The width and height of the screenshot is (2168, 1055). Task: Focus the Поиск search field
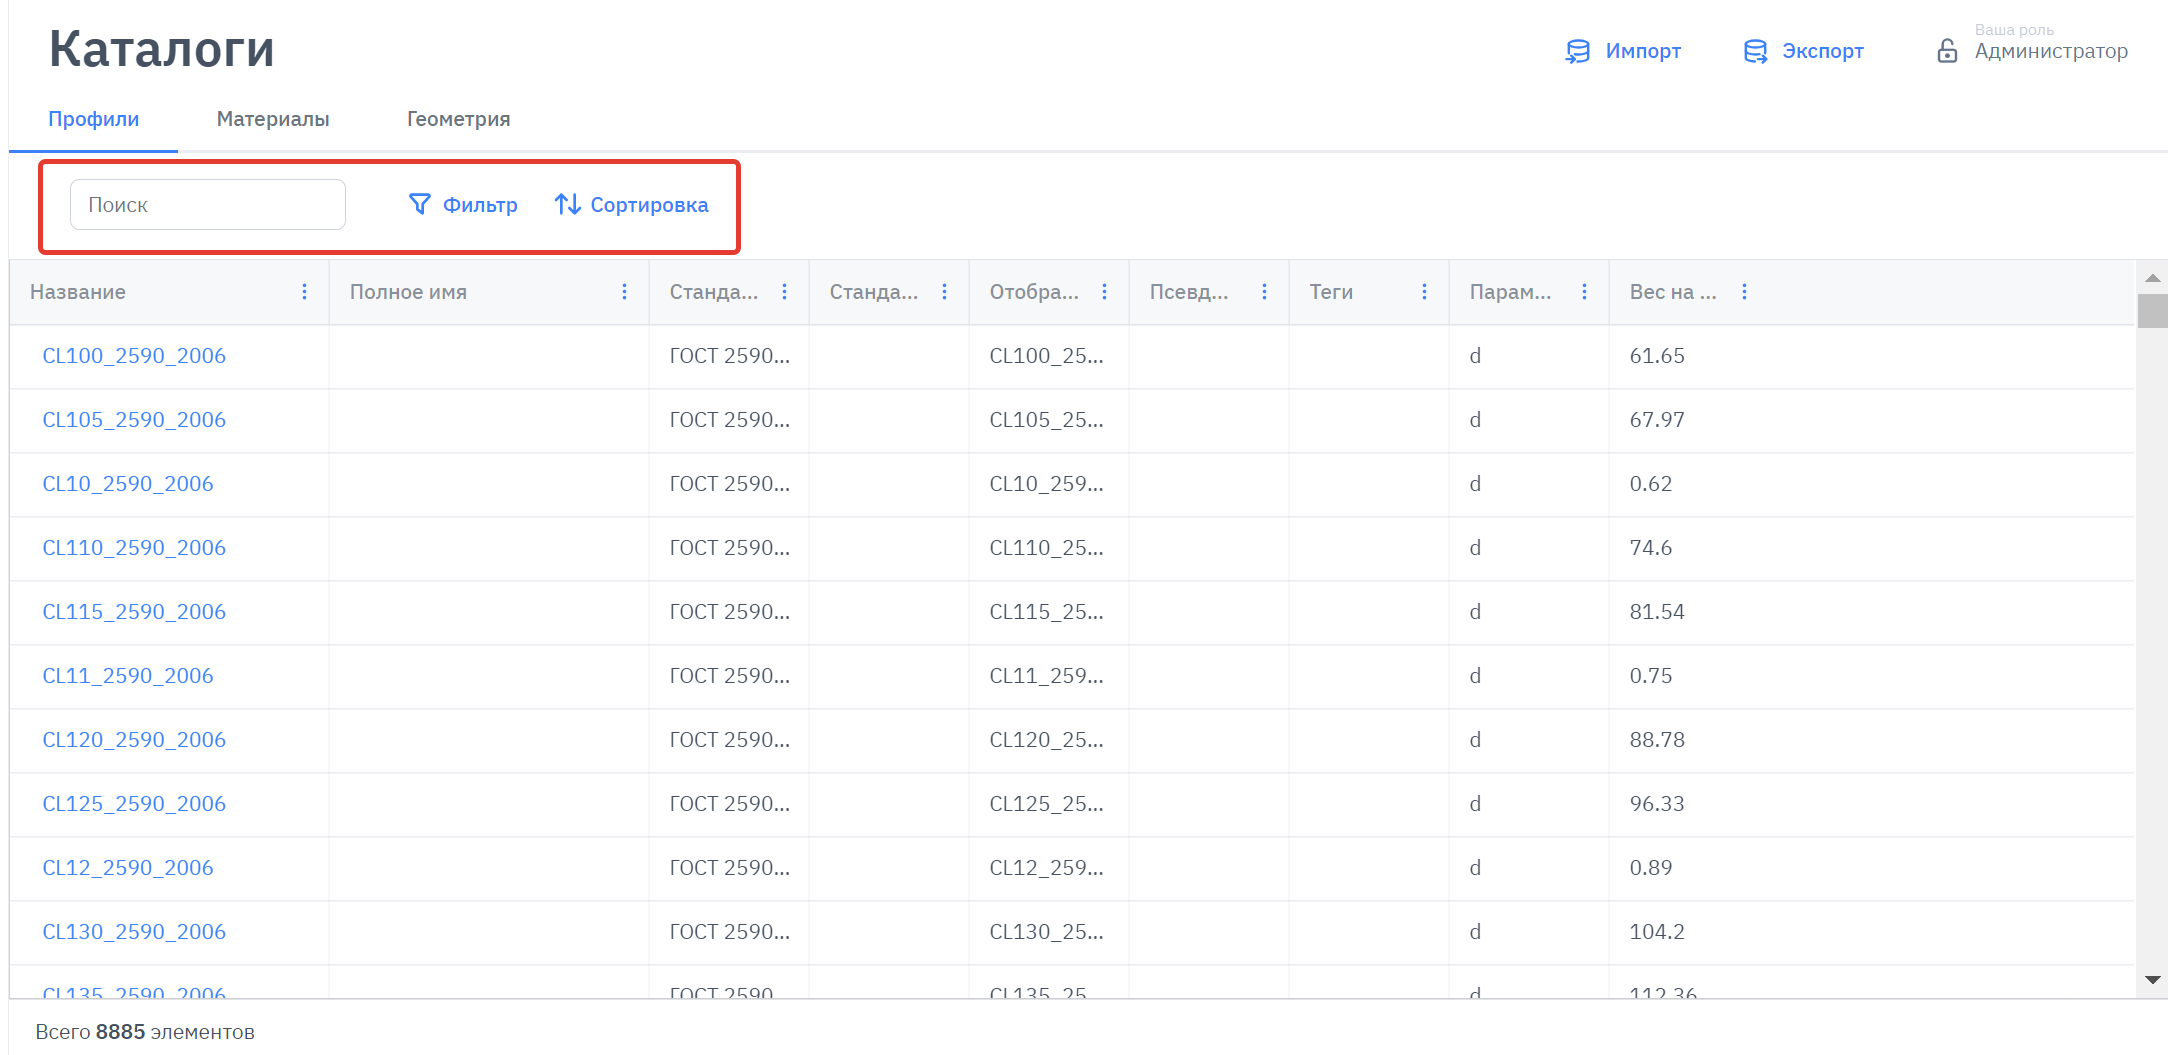pos(208,204)
